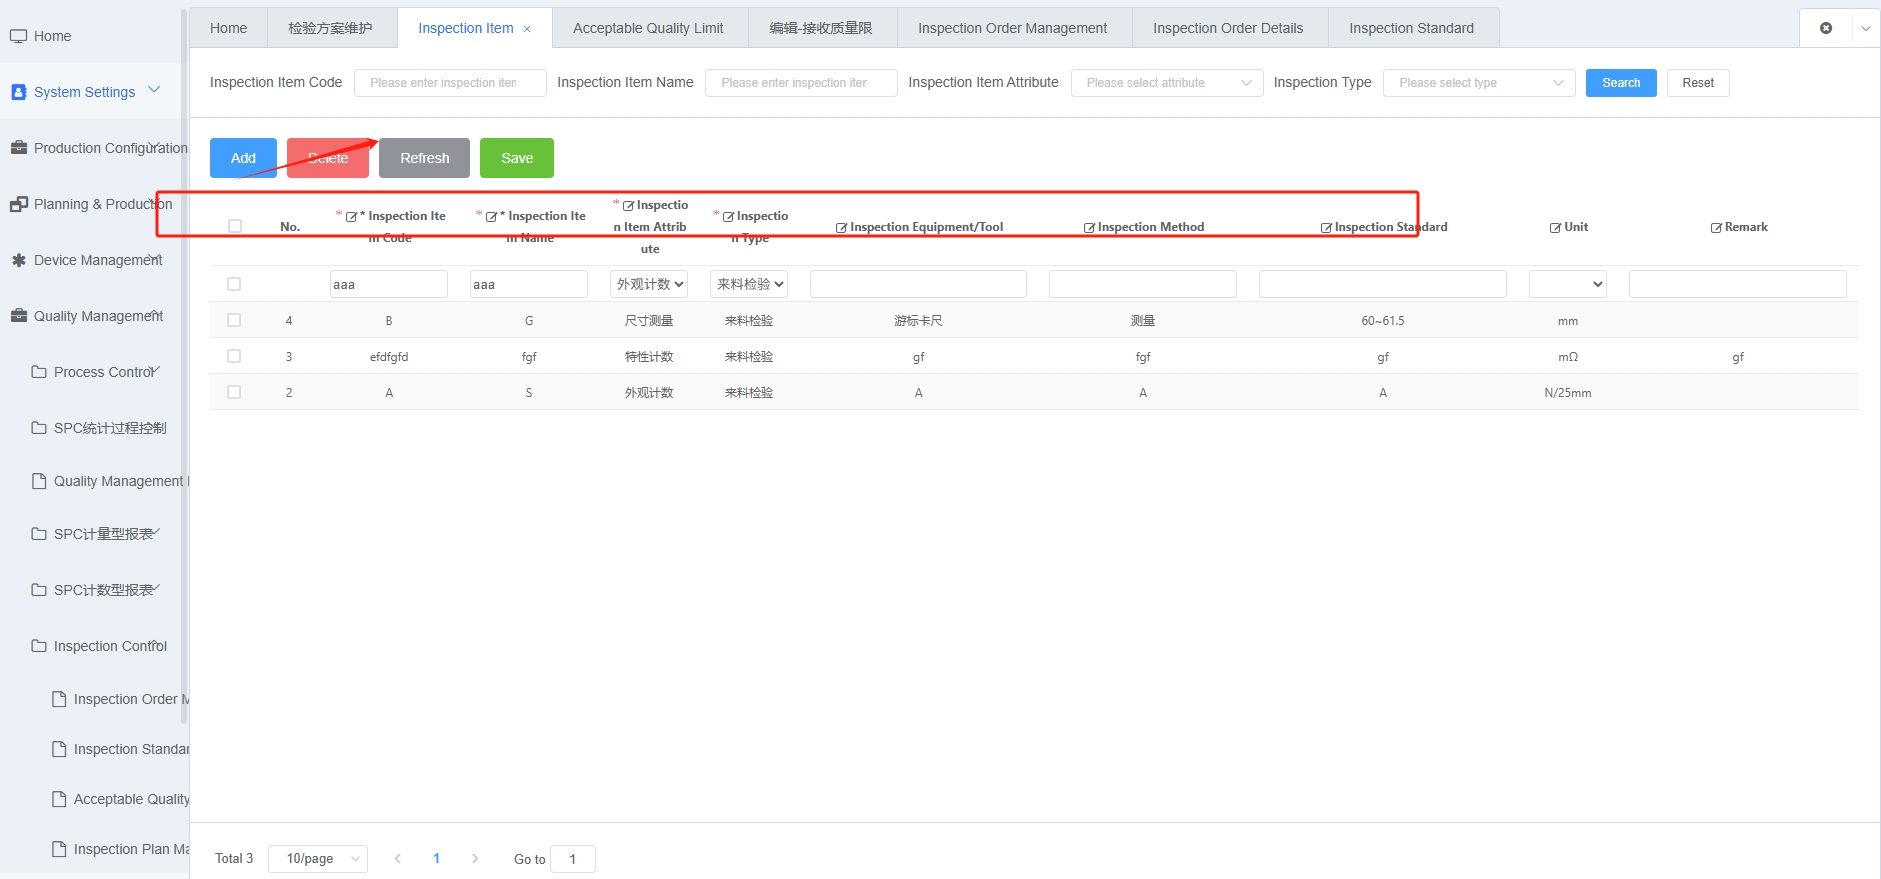Viewport: 1881px width, 879px height.
Task: Check the checkbox of the aaa editing row
Action: (x=234, y=284)
